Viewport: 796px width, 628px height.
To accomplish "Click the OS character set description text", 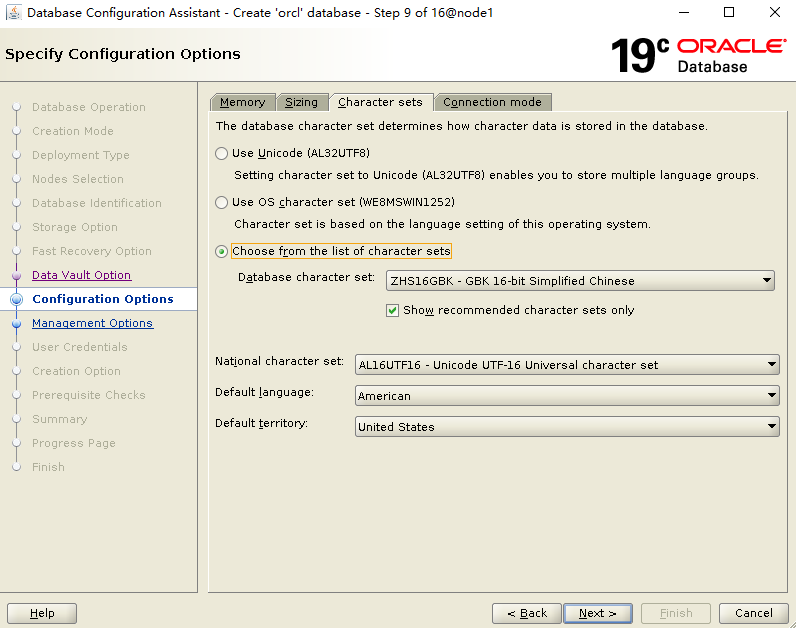I will coord(442,224).
